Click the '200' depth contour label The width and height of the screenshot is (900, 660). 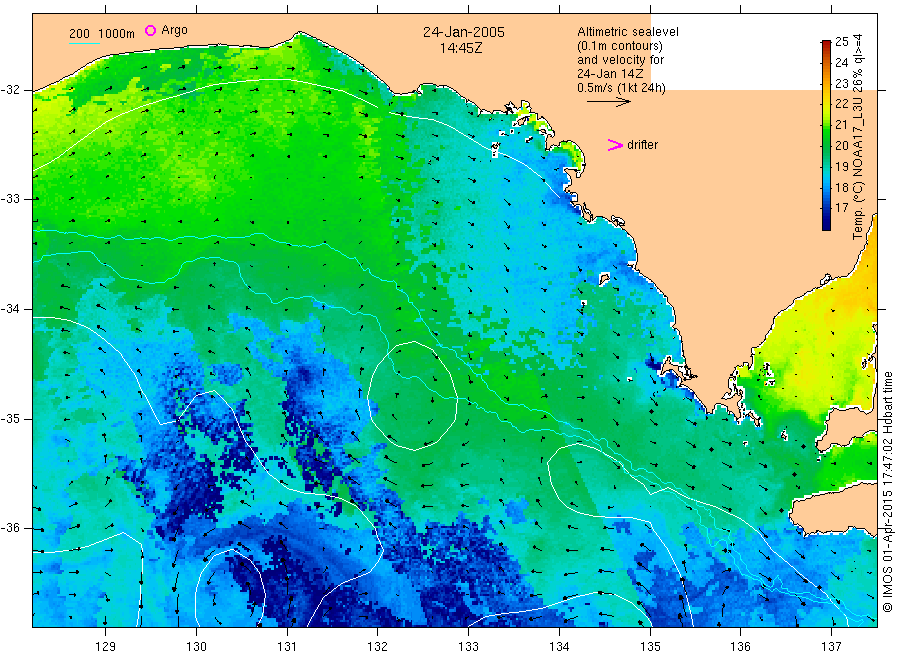[x=79, y=34]
